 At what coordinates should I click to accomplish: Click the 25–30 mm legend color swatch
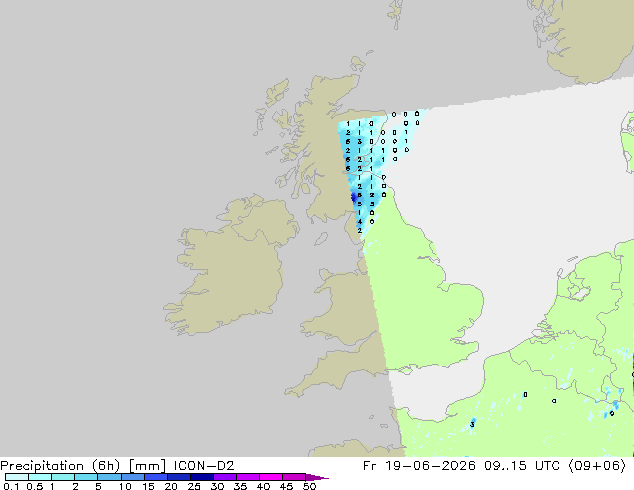(x=202, y=477)
